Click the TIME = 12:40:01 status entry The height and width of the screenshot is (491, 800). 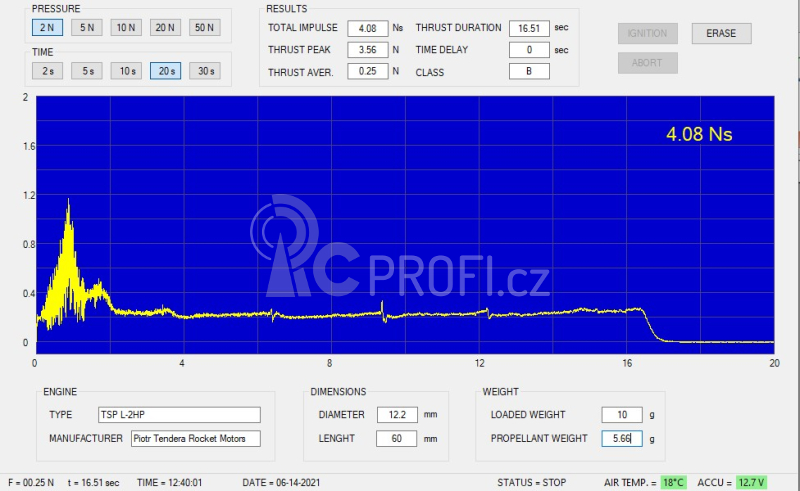pyautogui.click(x=169, y=482)
